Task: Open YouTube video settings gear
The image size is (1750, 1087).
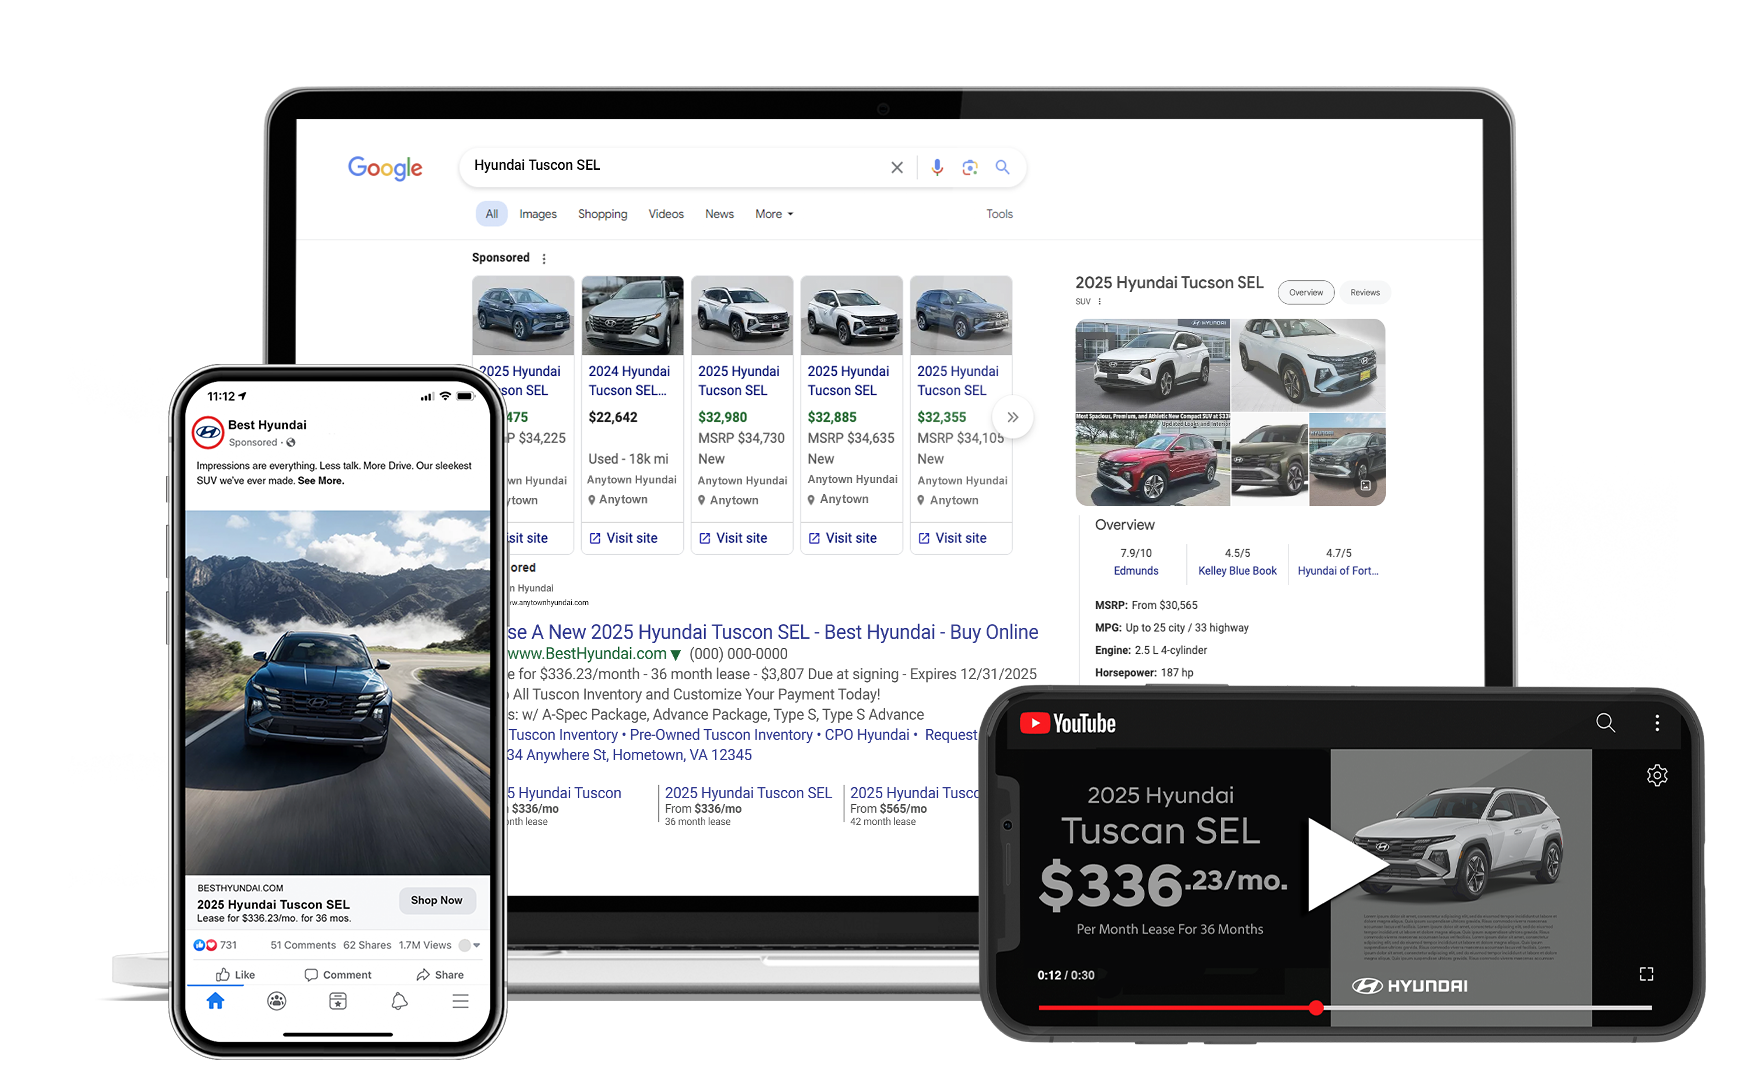Action: pyautogui.click(x=1657, y=775)
